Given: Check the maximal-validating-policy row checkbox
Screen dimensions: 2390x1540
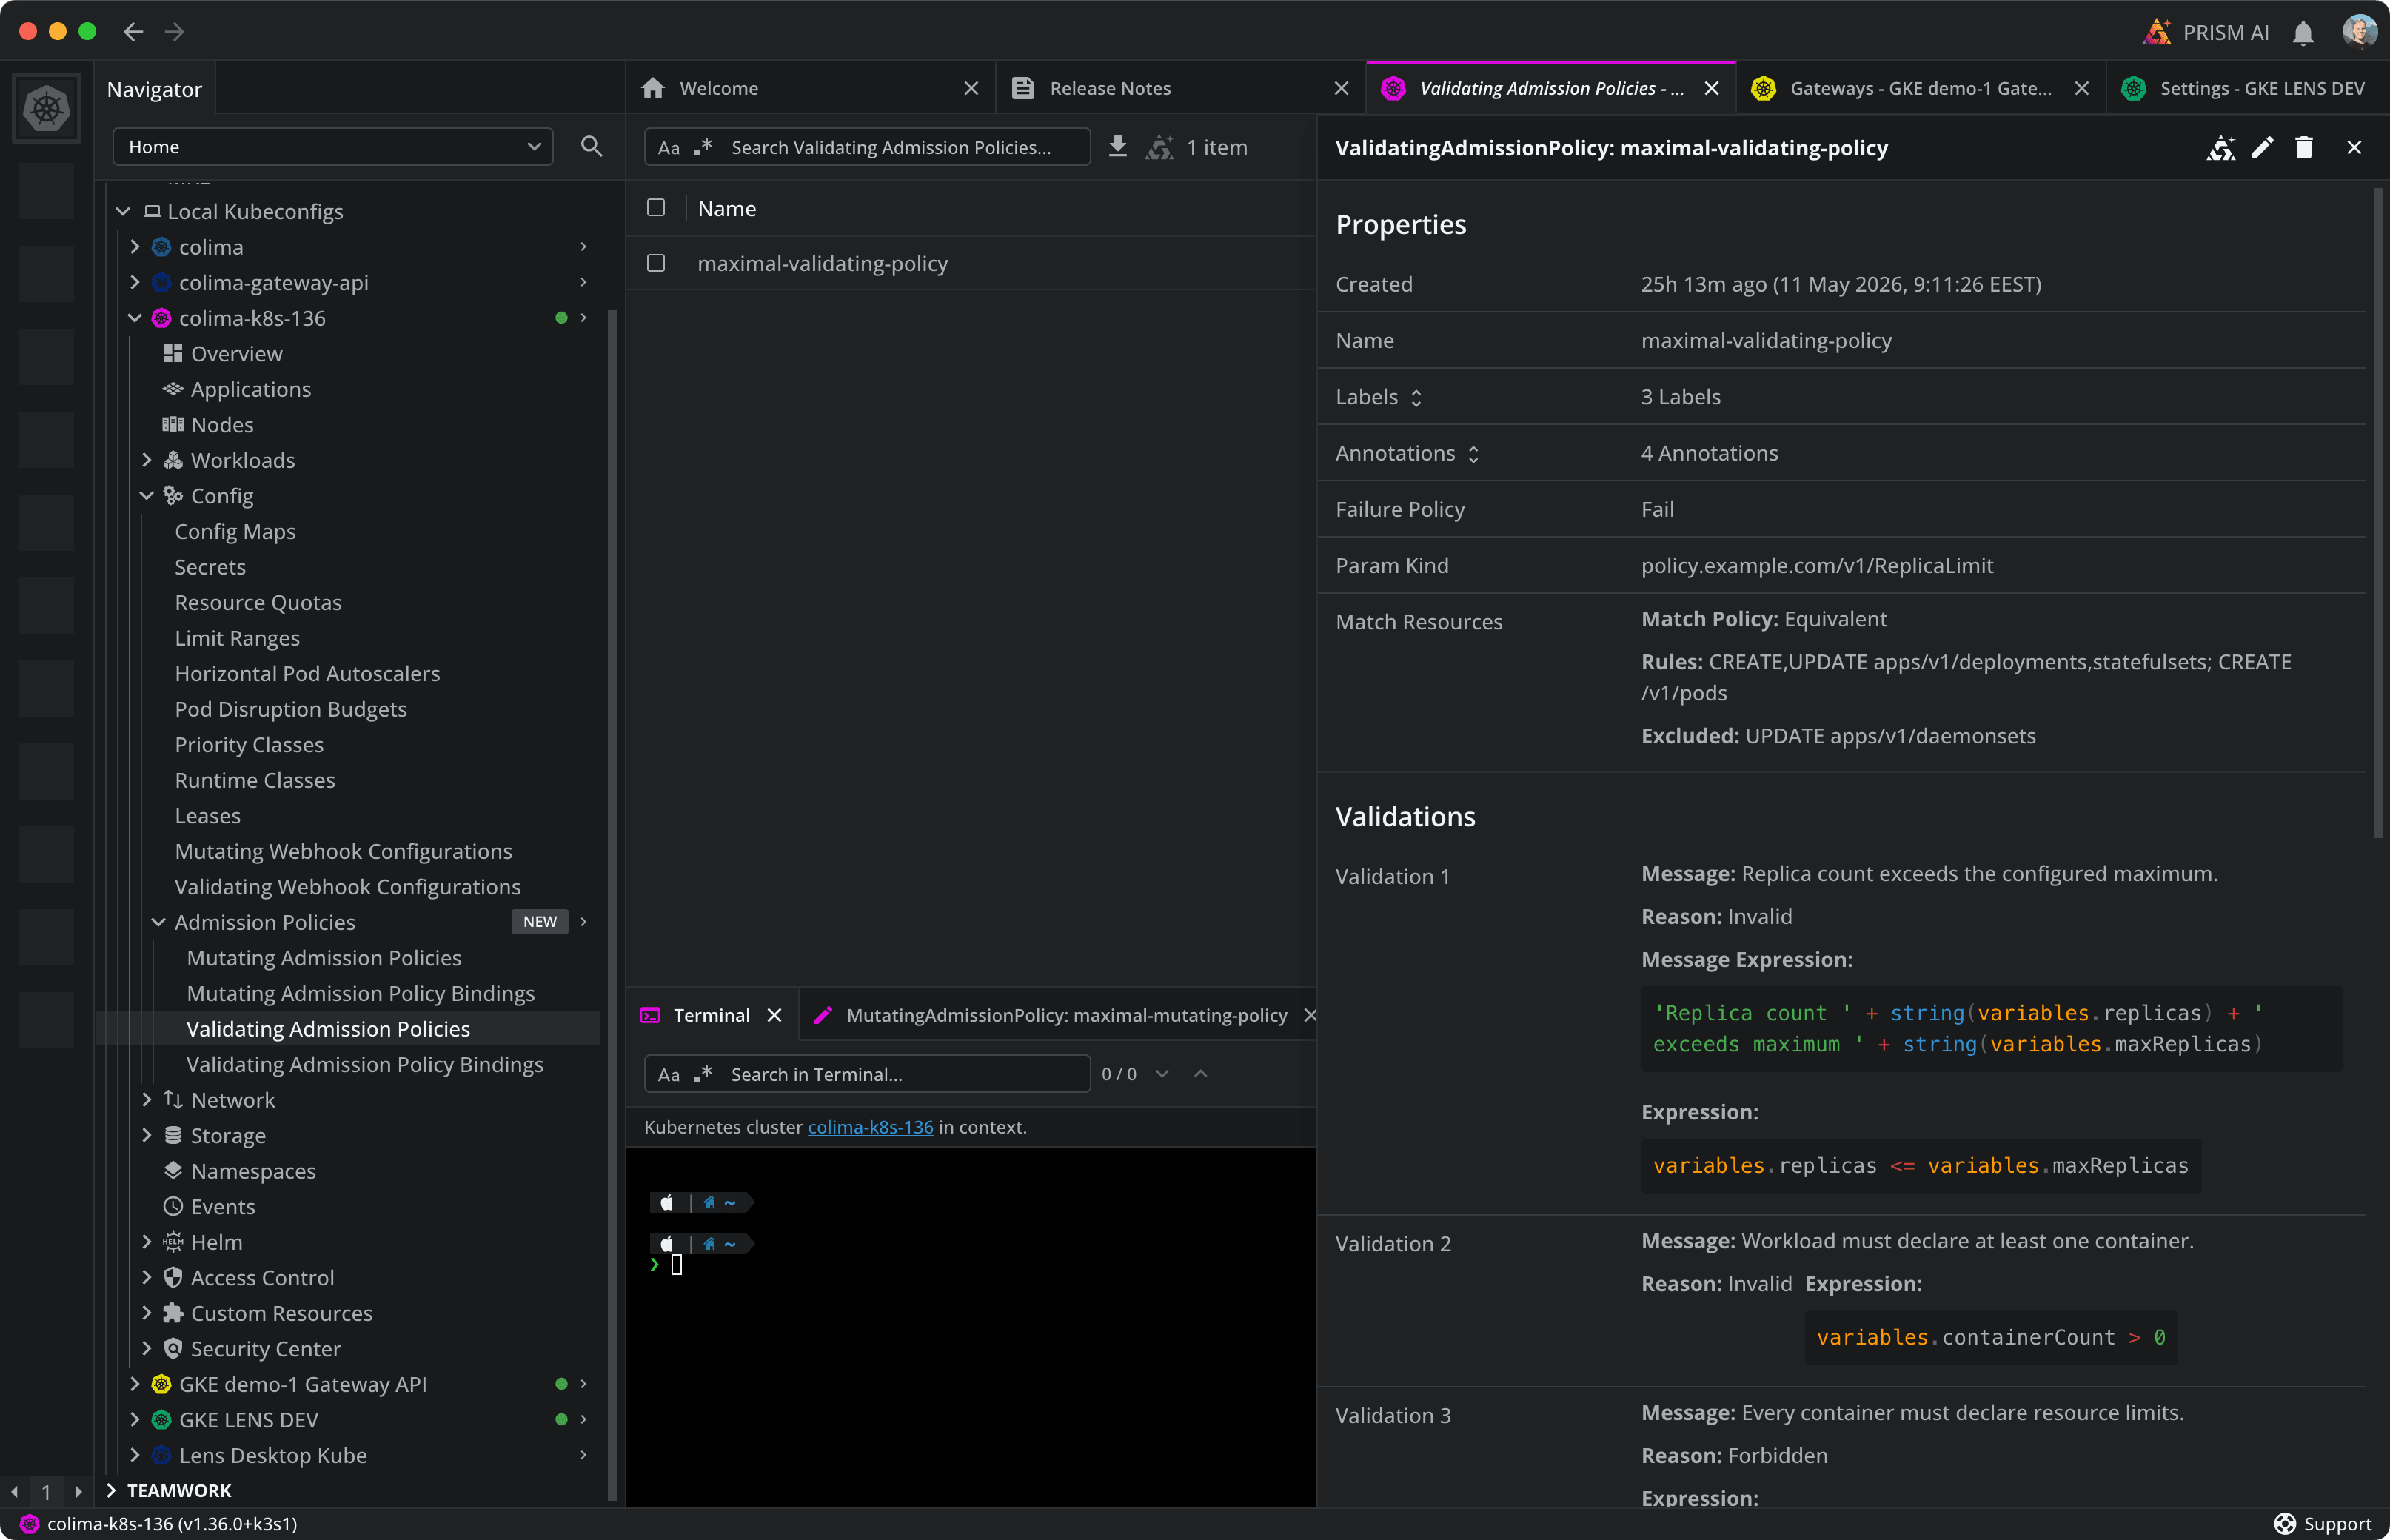Looking at the screenshot, I should click(x=656, y=263).
